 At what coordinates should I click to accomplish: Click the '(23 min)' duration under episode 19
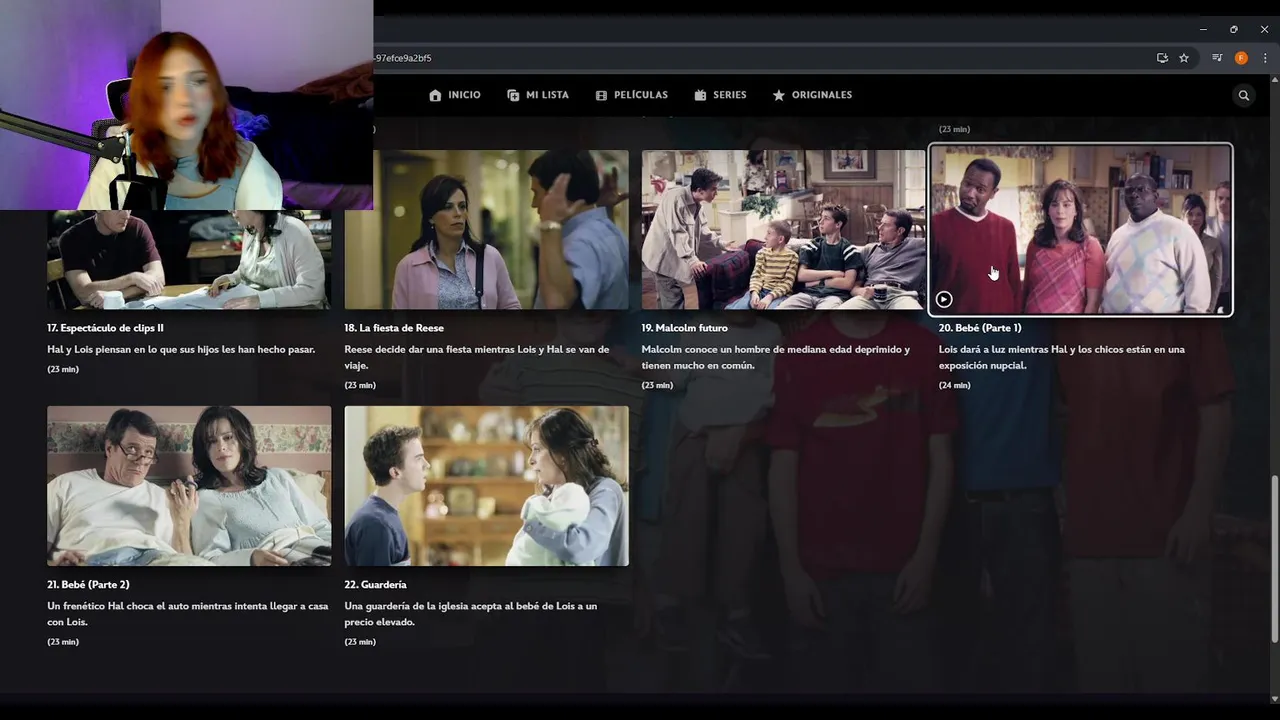657,386
